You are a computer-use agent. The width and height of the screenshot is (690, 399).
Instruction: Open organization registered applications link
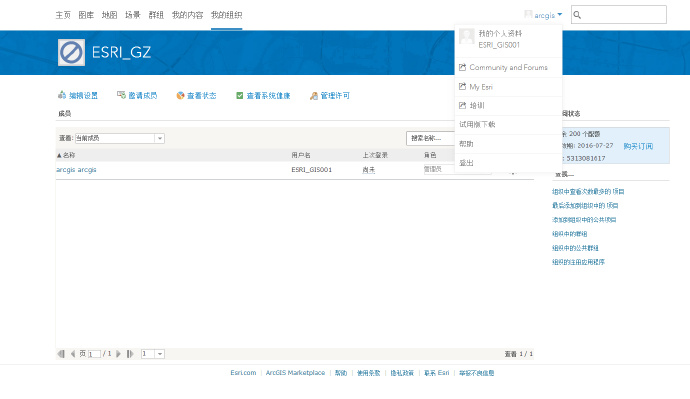pyautogui.click(x=578, y=262)
